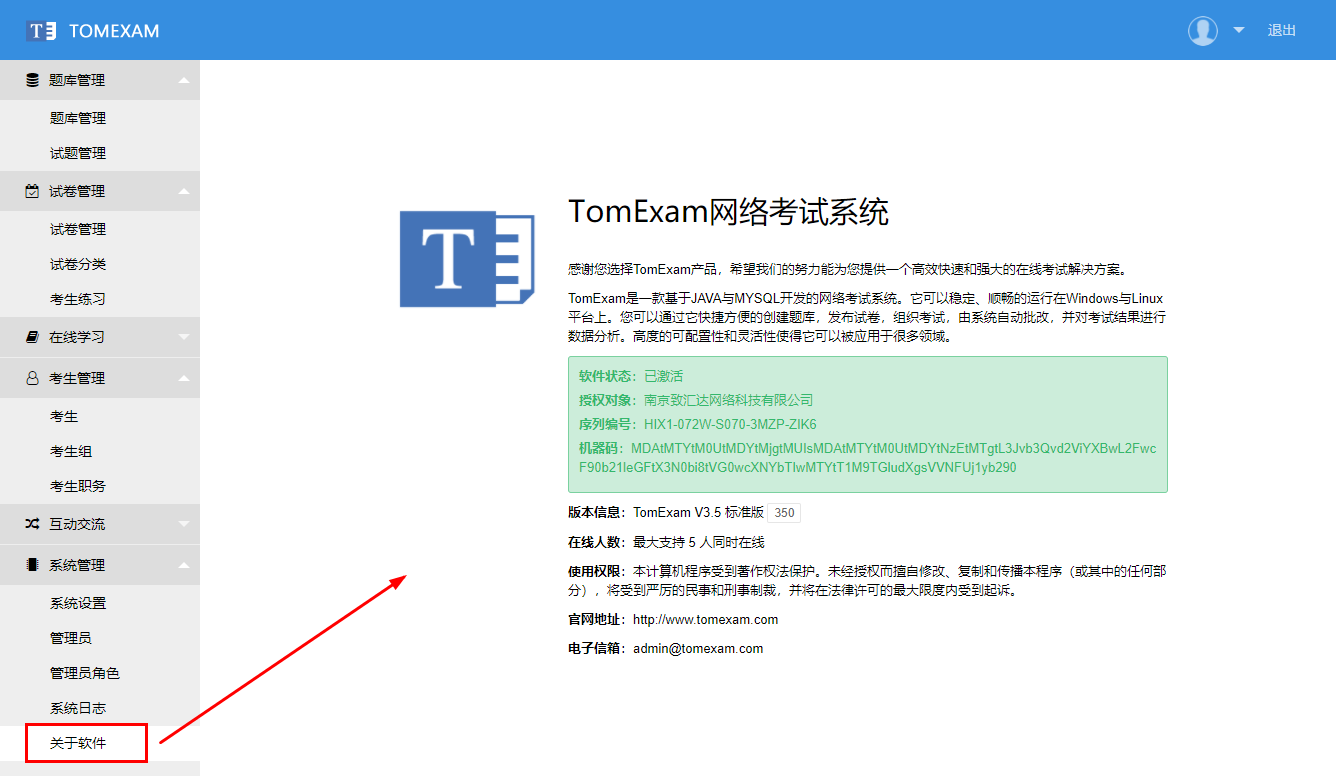Expand the 在线学习 section arrow

coord(183,337)
